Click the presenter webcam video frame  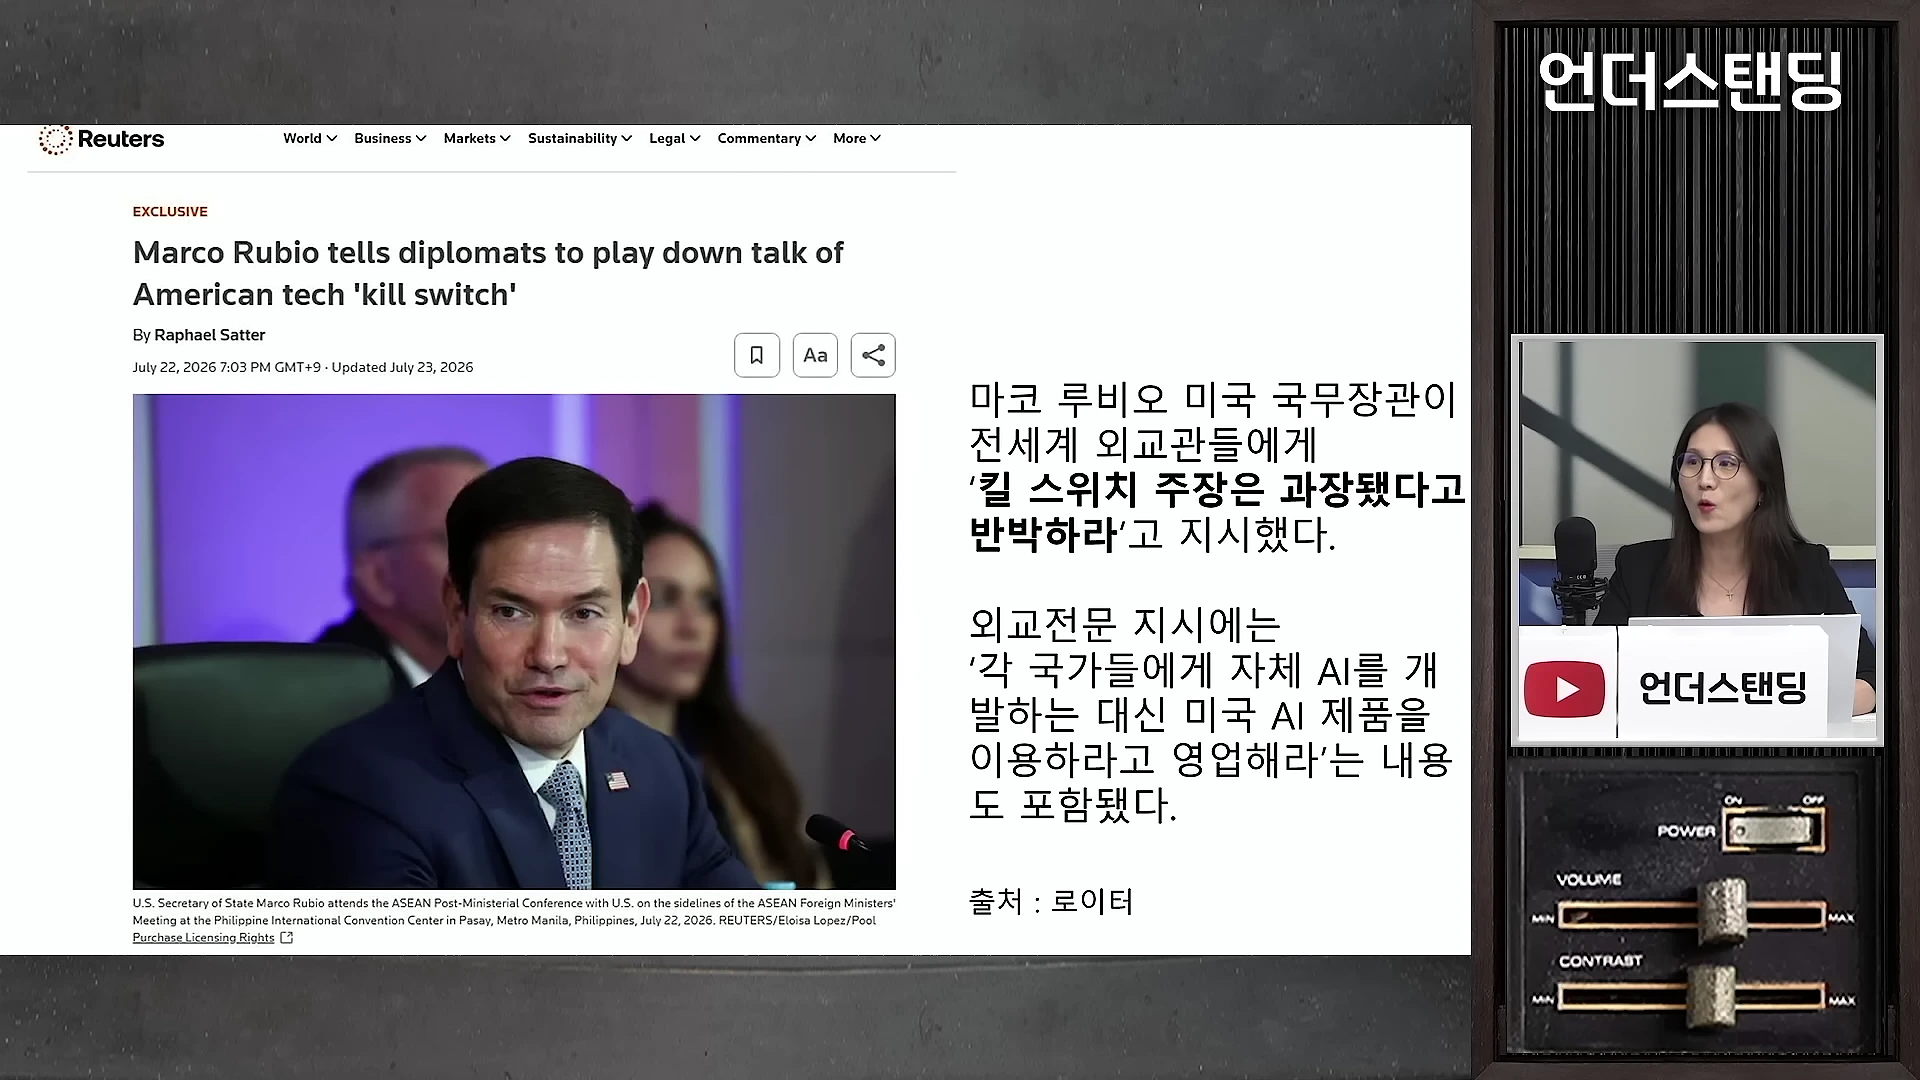pyautogui.click(x=1697, y=541)
